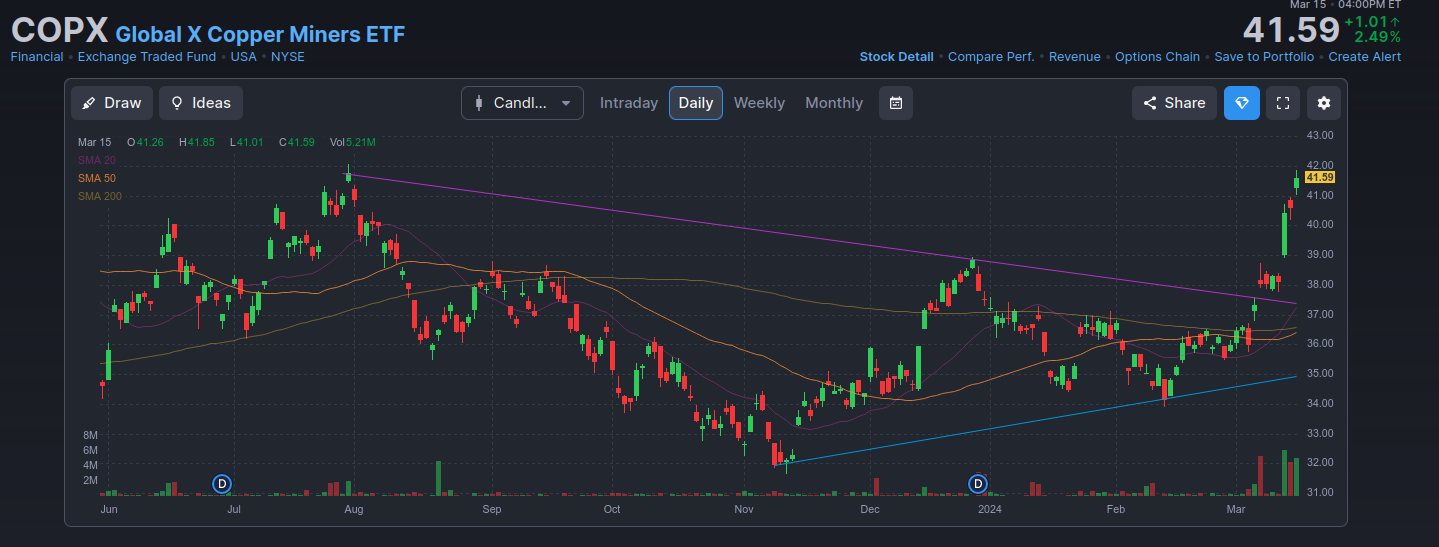Switch to Weekly timeframe

pyautogui.click(x=759, y=103)
